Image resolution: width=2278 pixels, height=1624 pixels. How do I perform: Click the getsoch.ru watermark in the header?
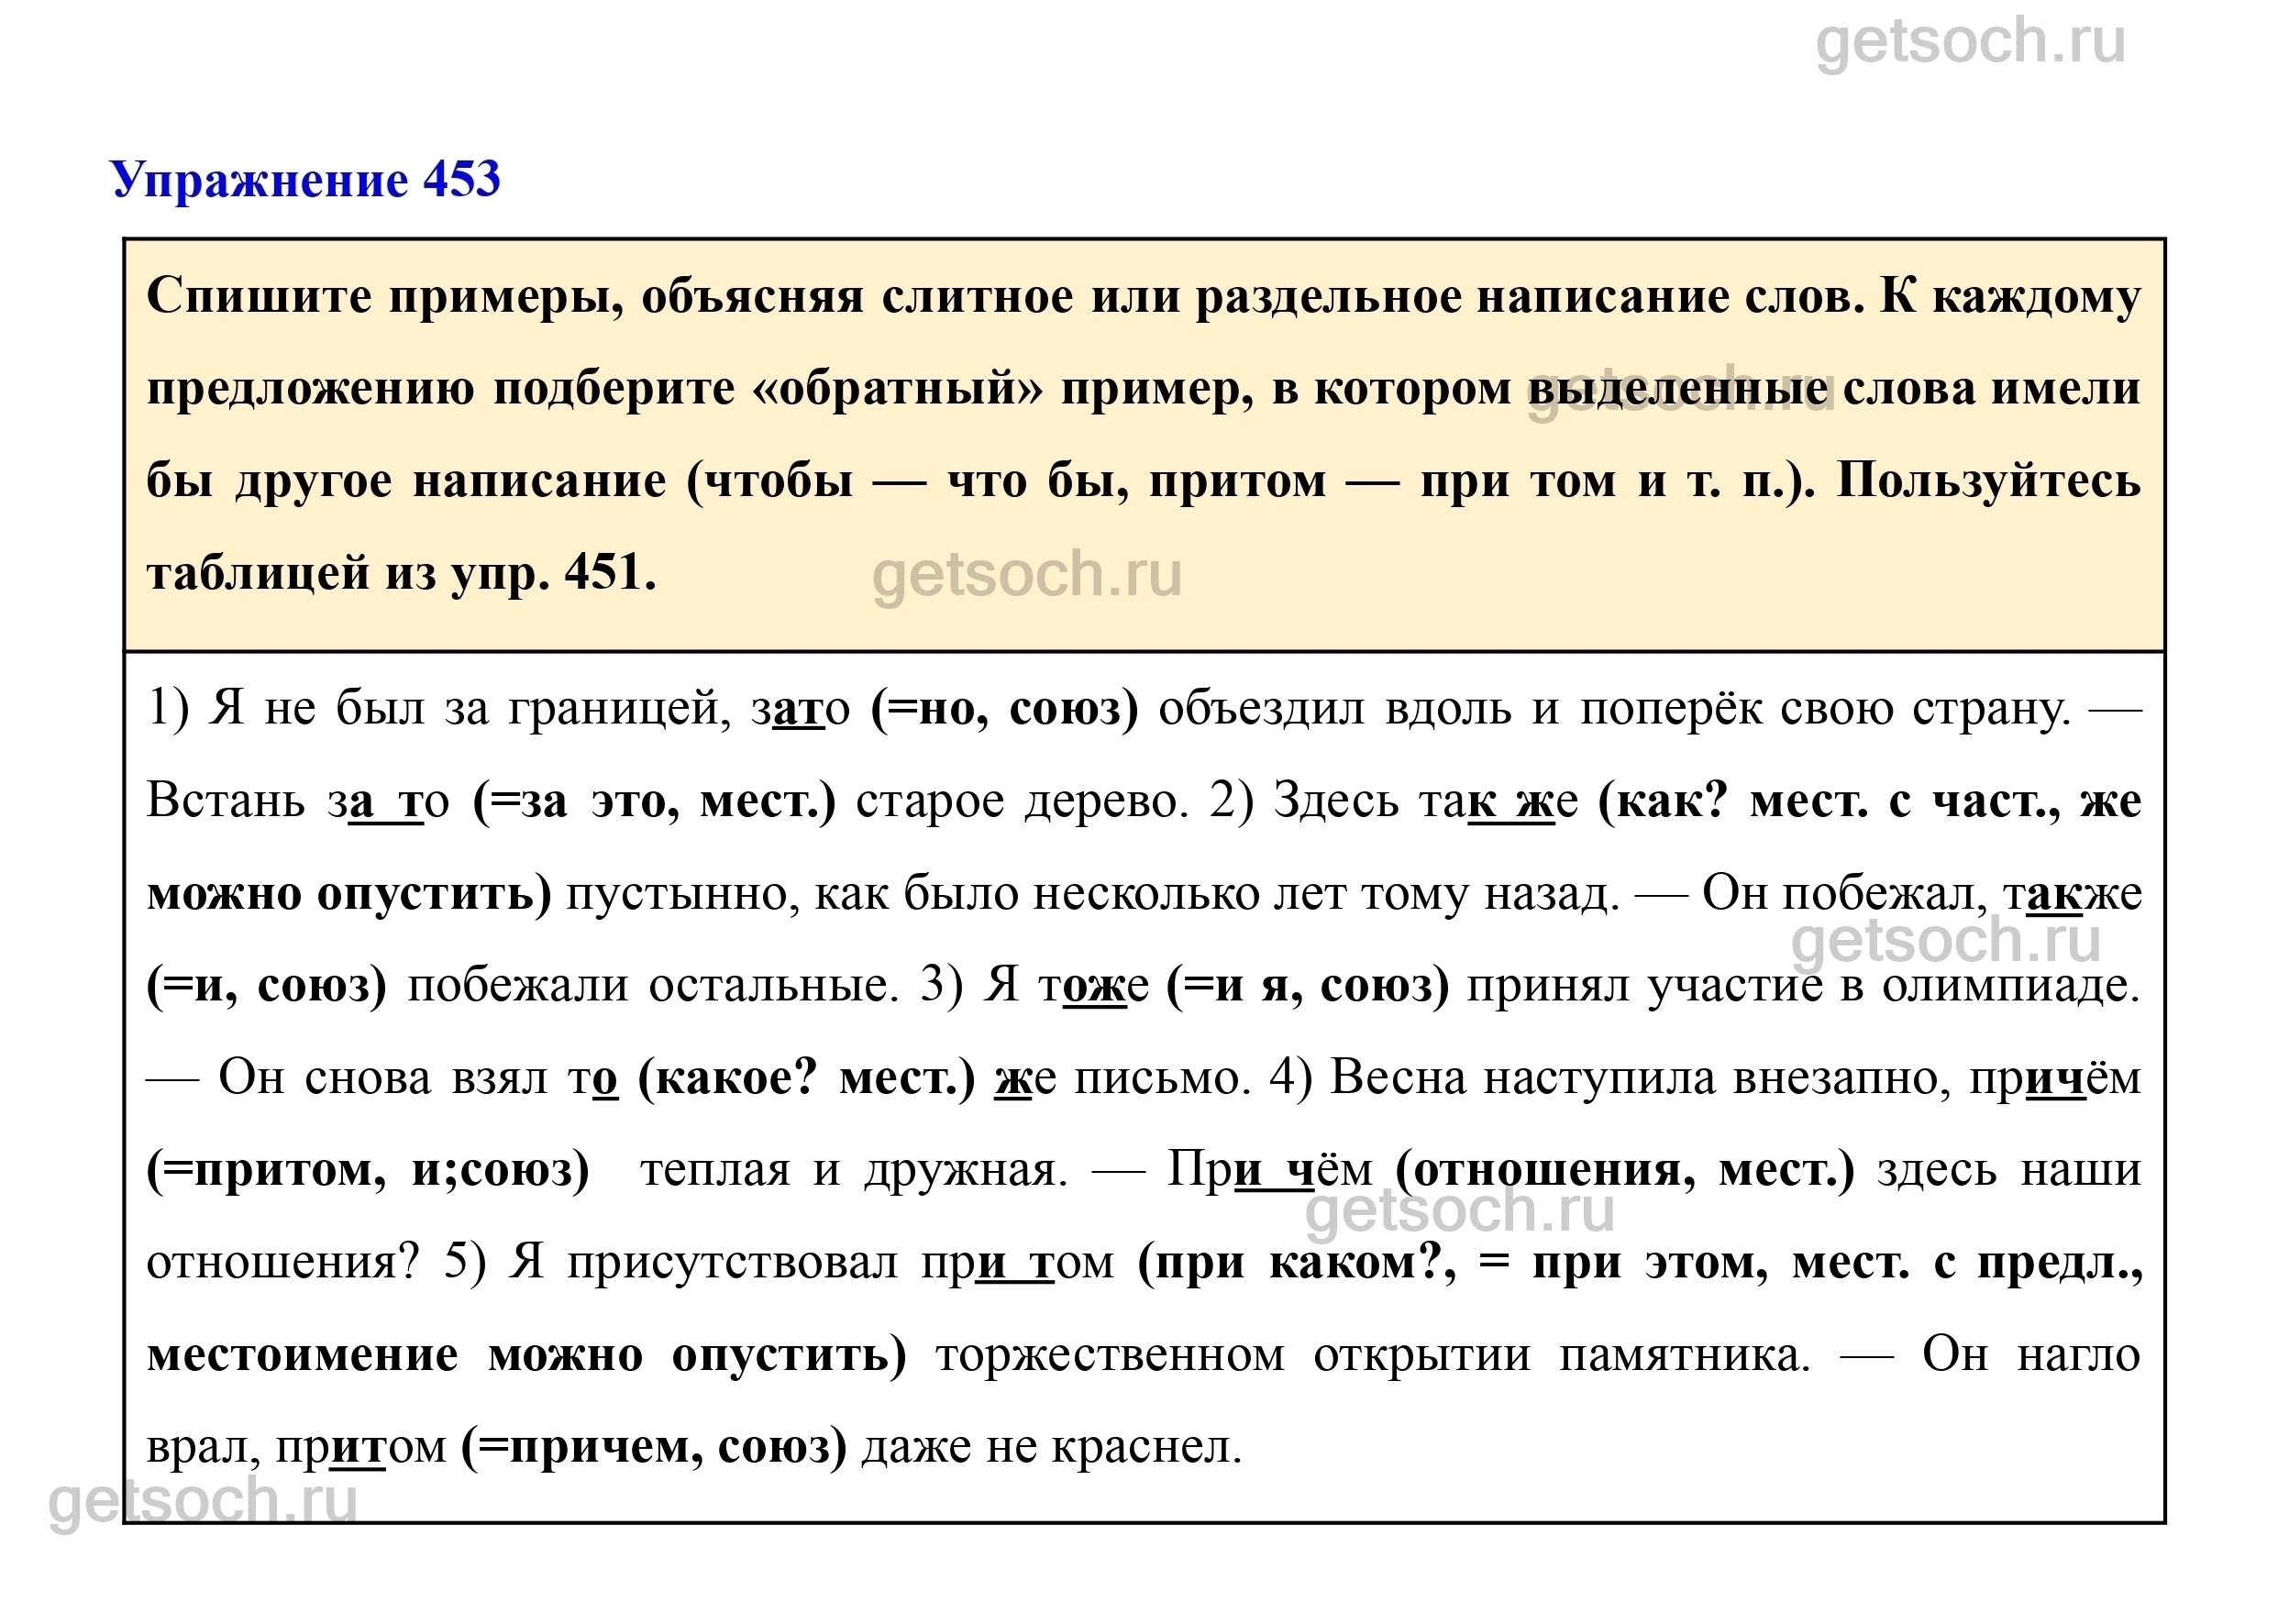pyautogui.click(x=1969, y=42)
